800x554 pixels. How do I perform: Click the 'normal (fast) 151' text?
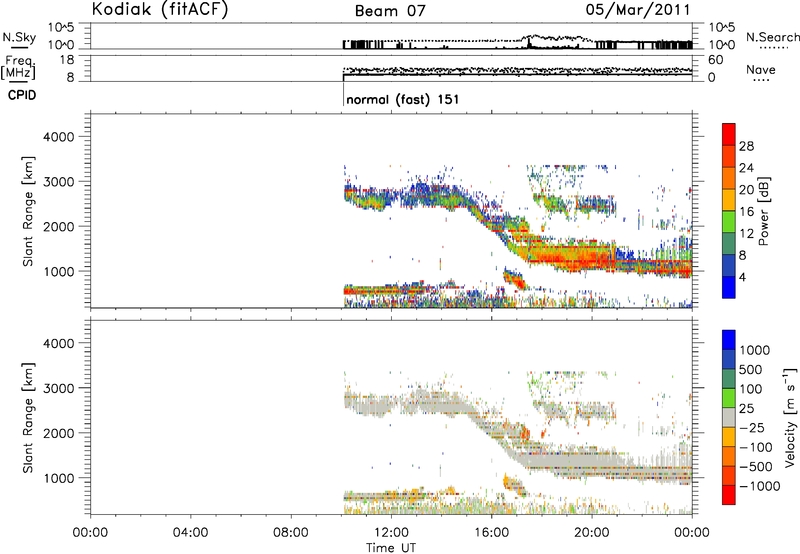click(403, 99)
